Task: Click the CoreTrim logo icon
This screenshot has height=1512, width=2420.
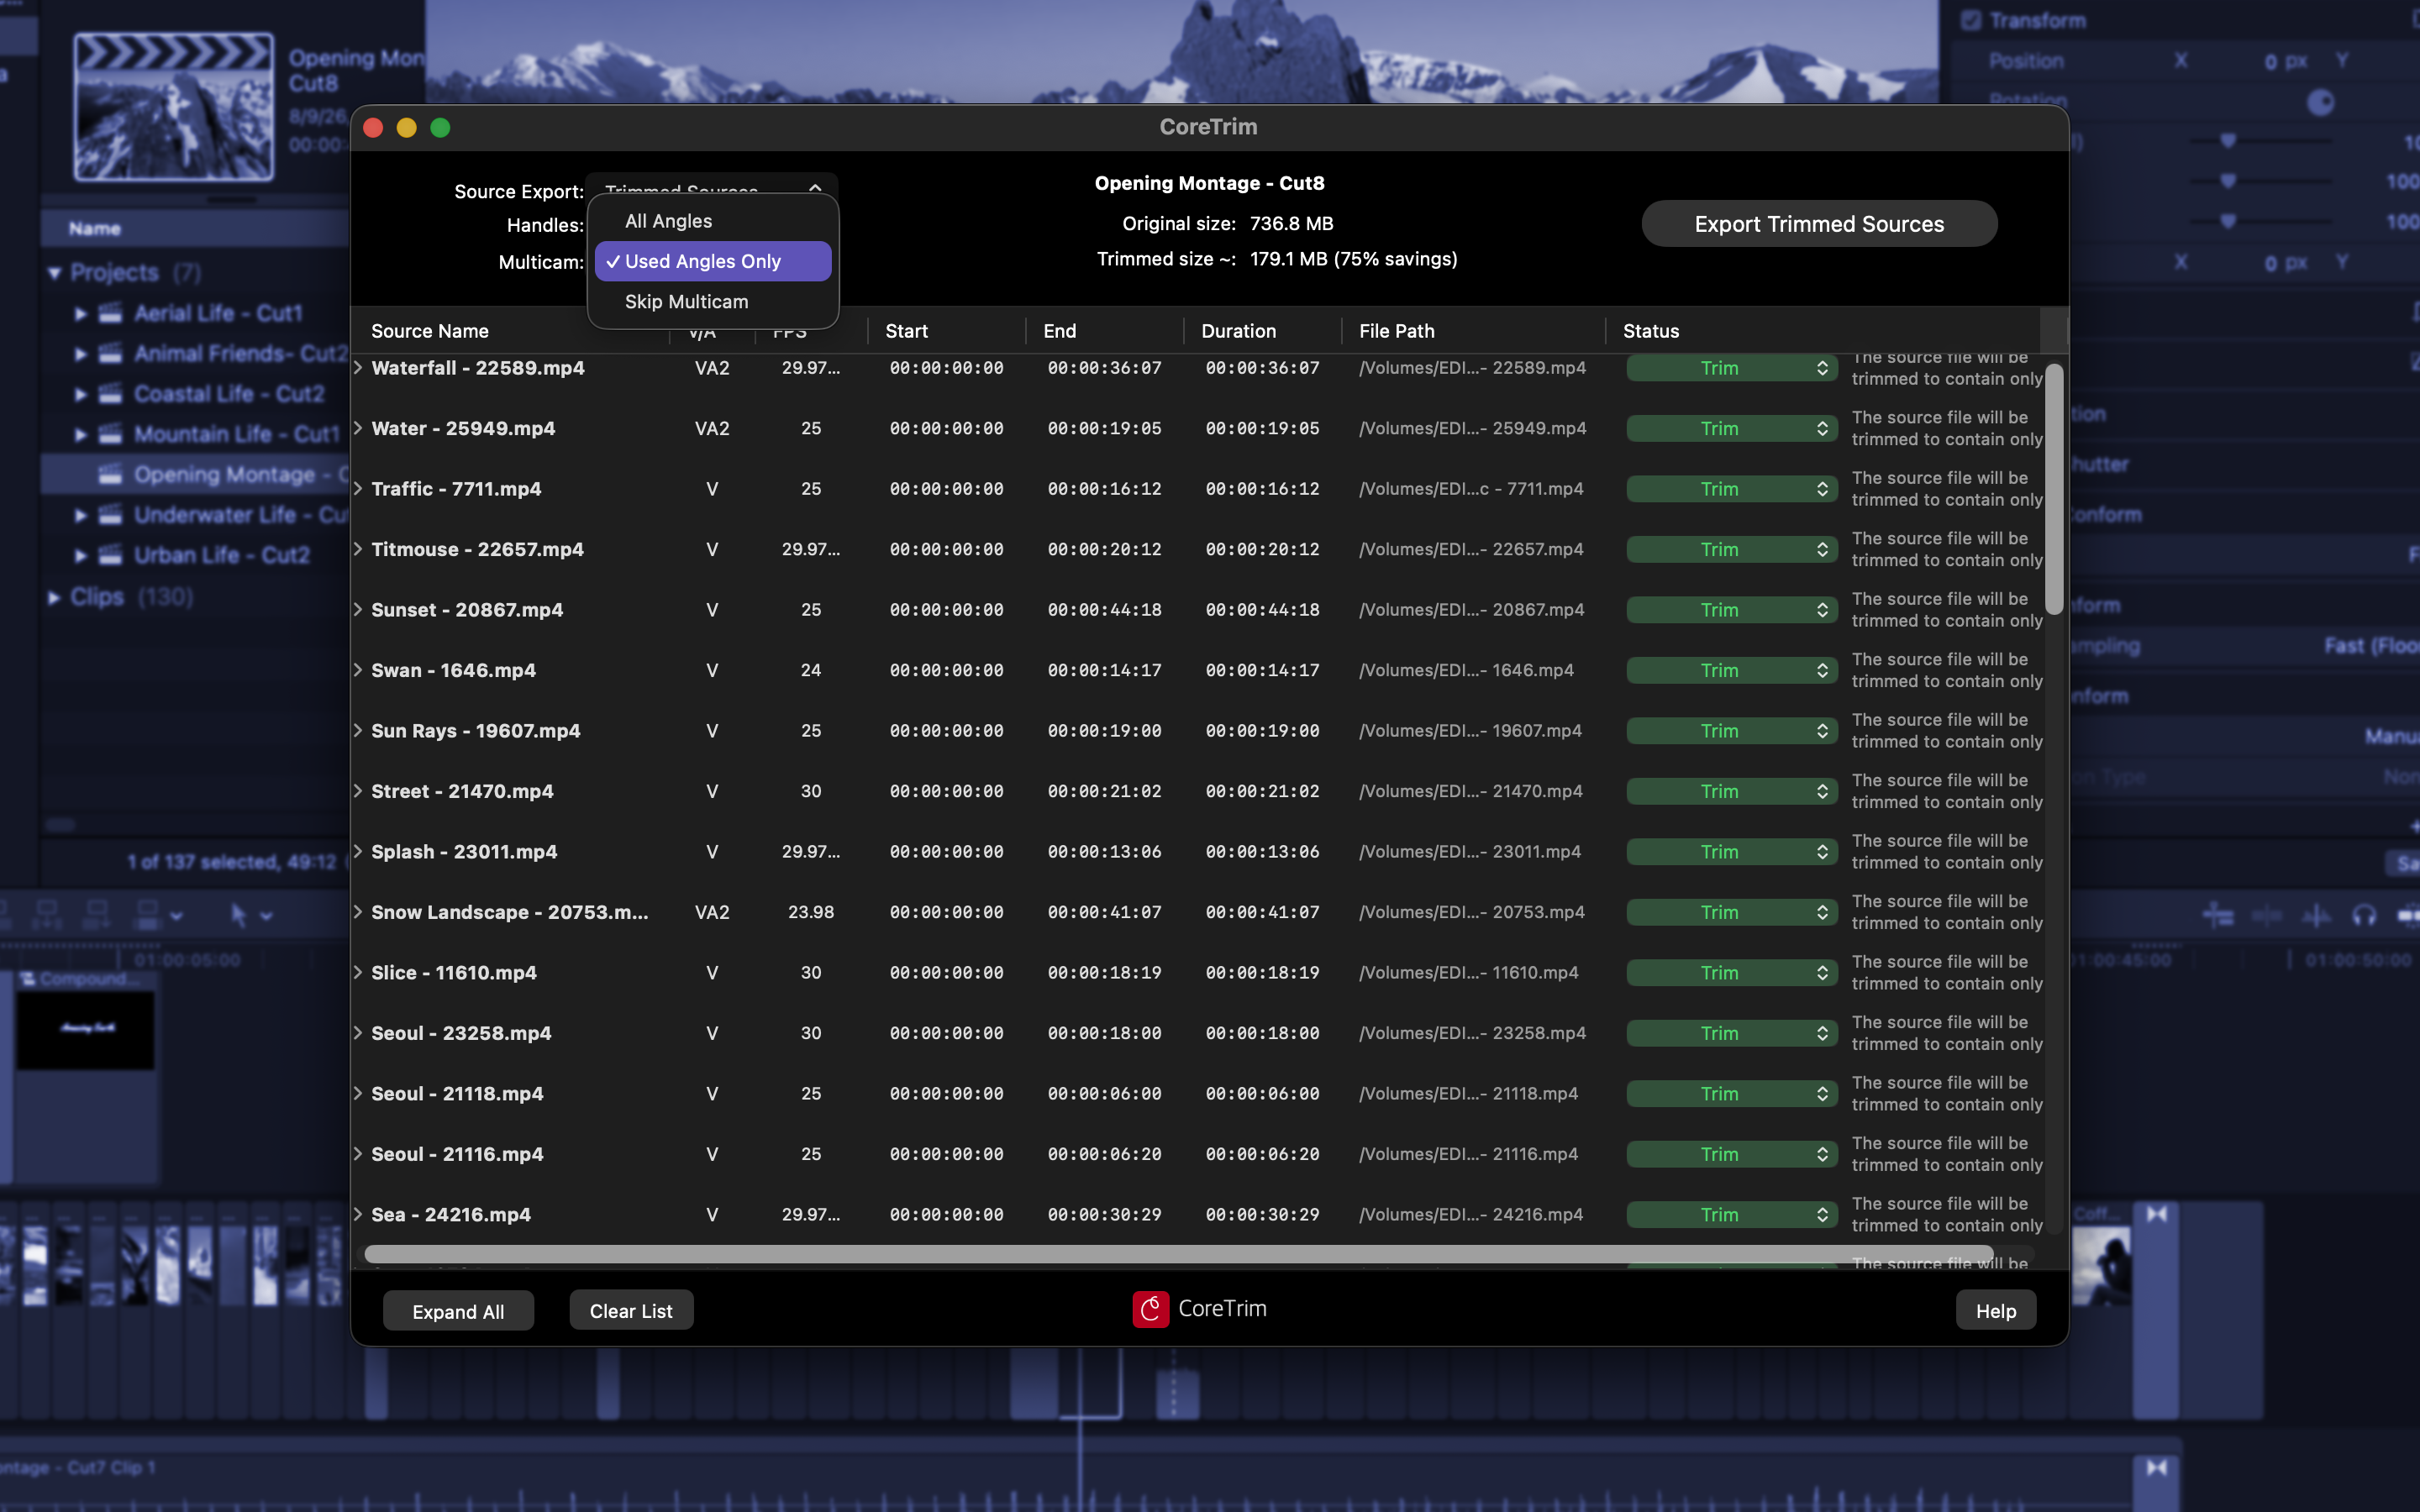Action: (1150, 1309)
